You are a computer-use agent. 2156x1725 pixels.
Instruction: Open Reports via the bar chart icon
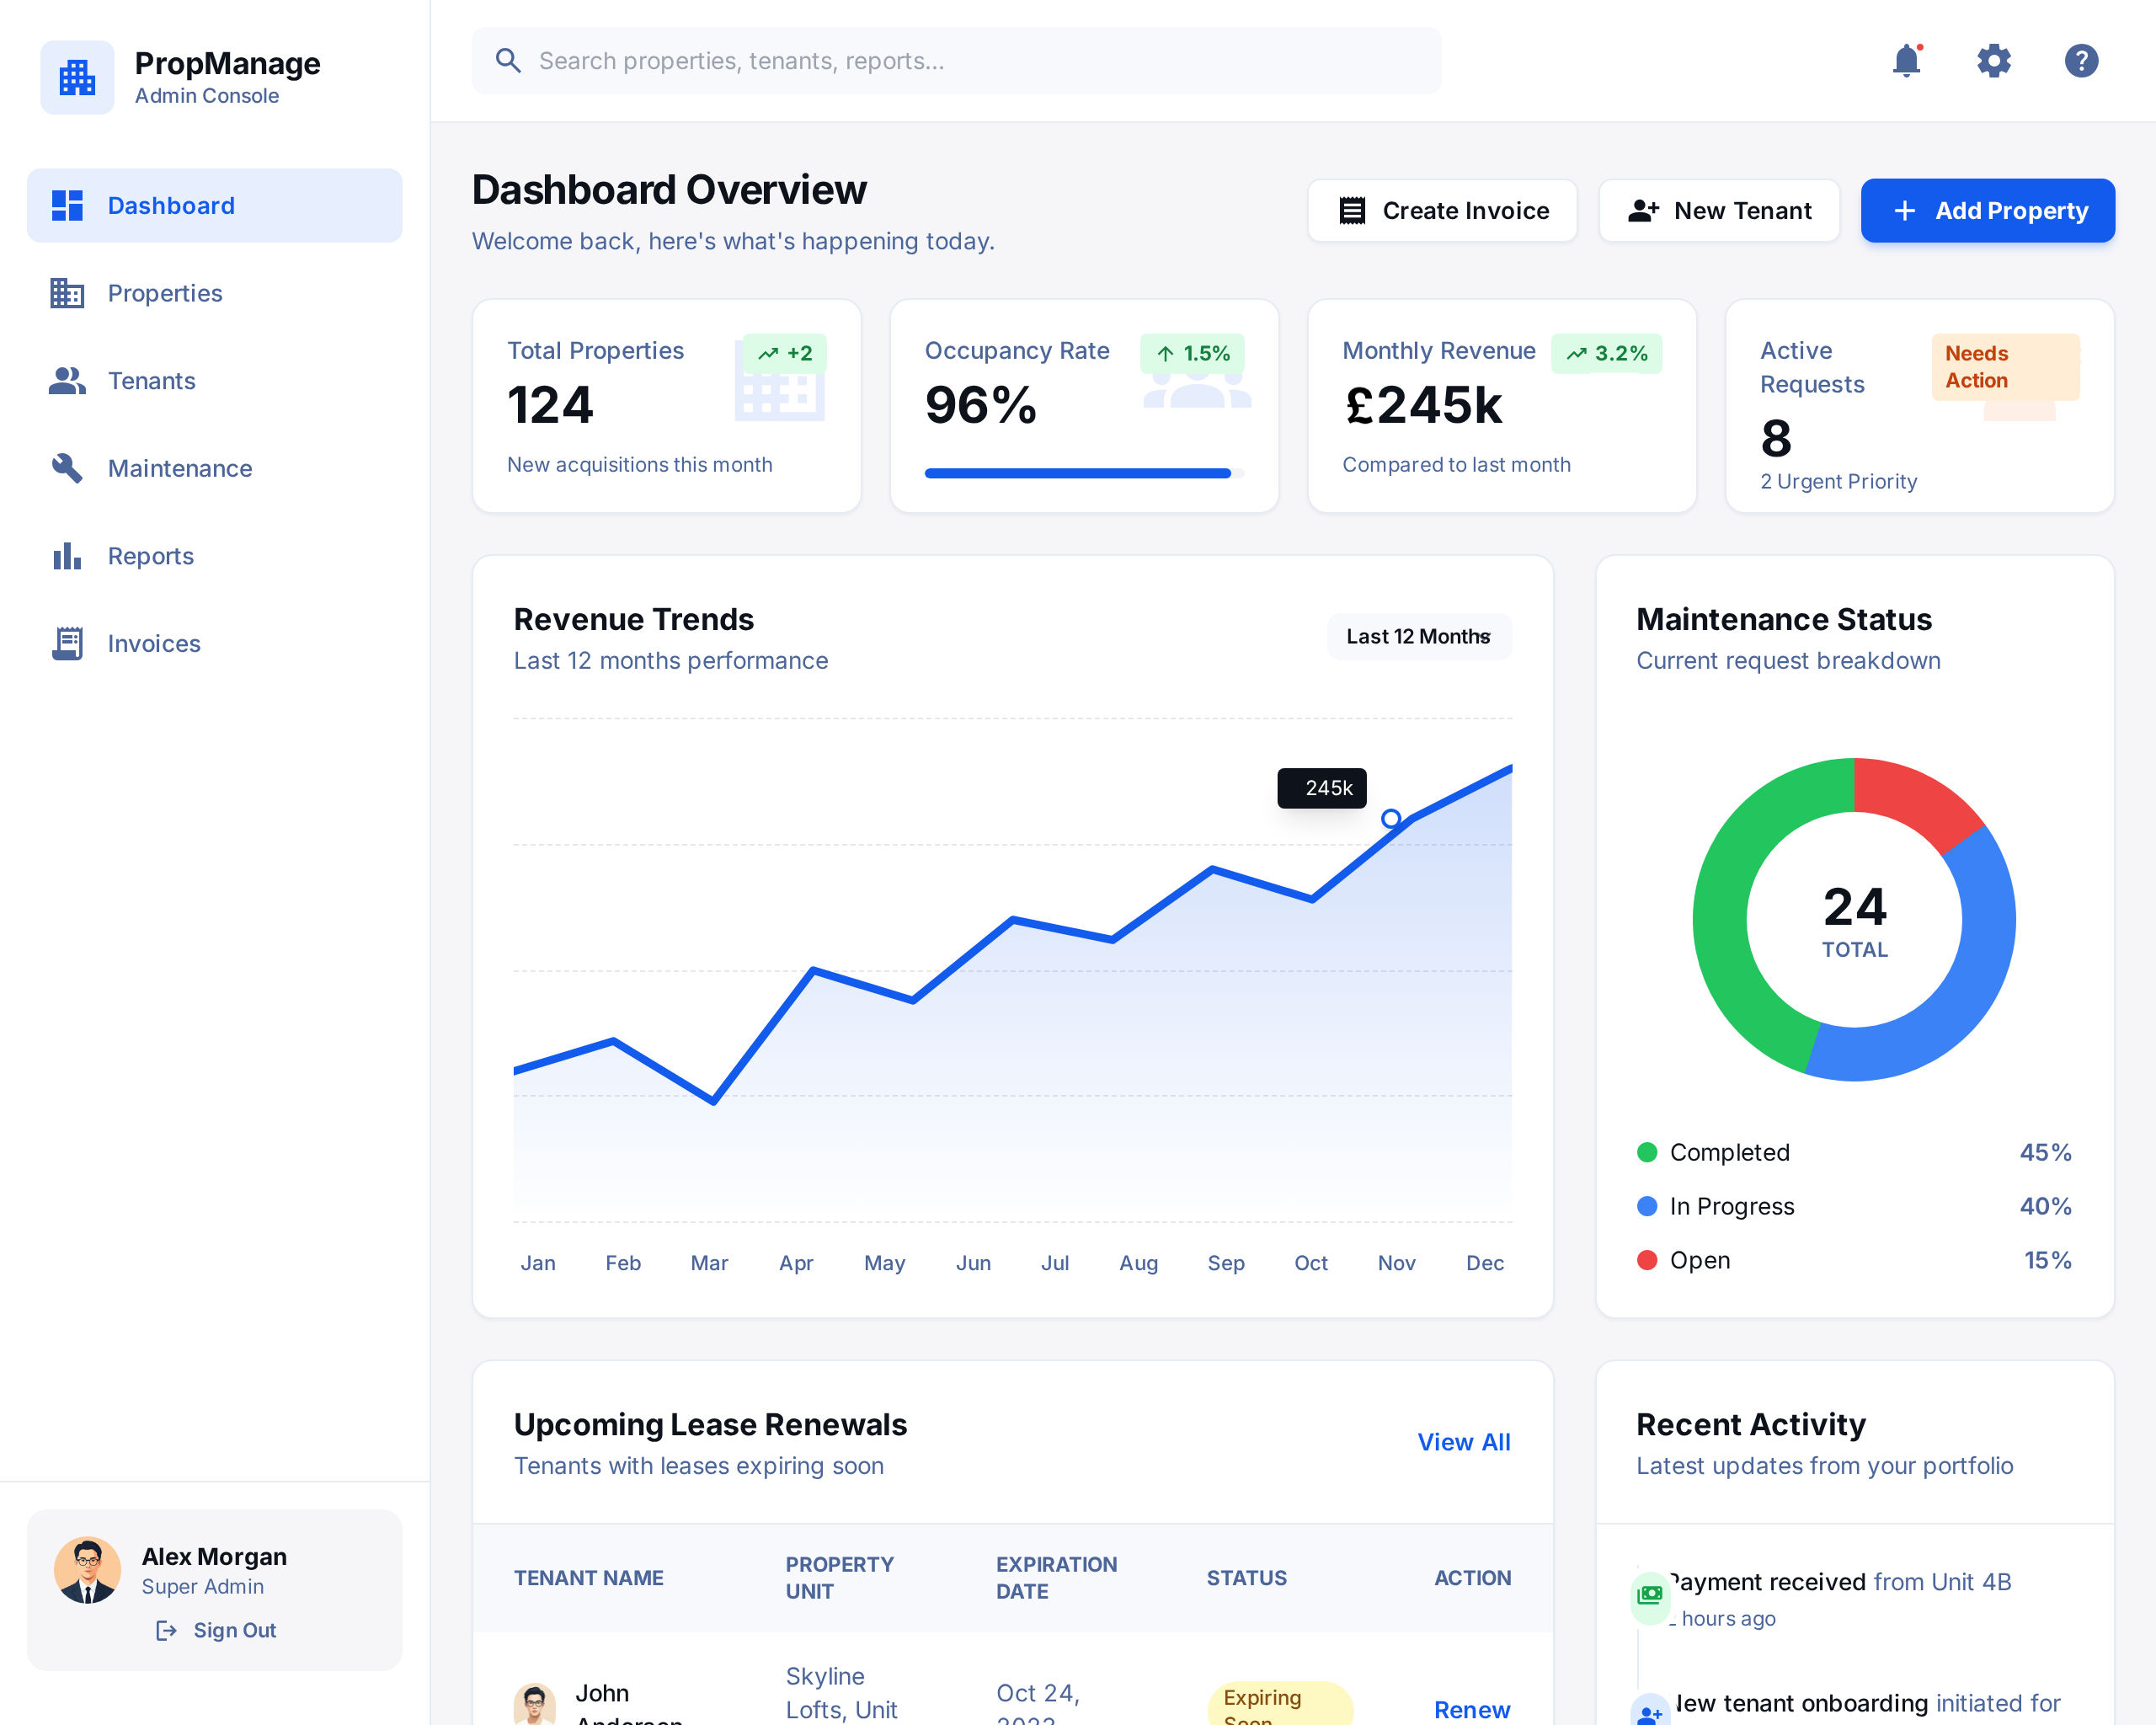pyautogui.click(x=66, y=556)
